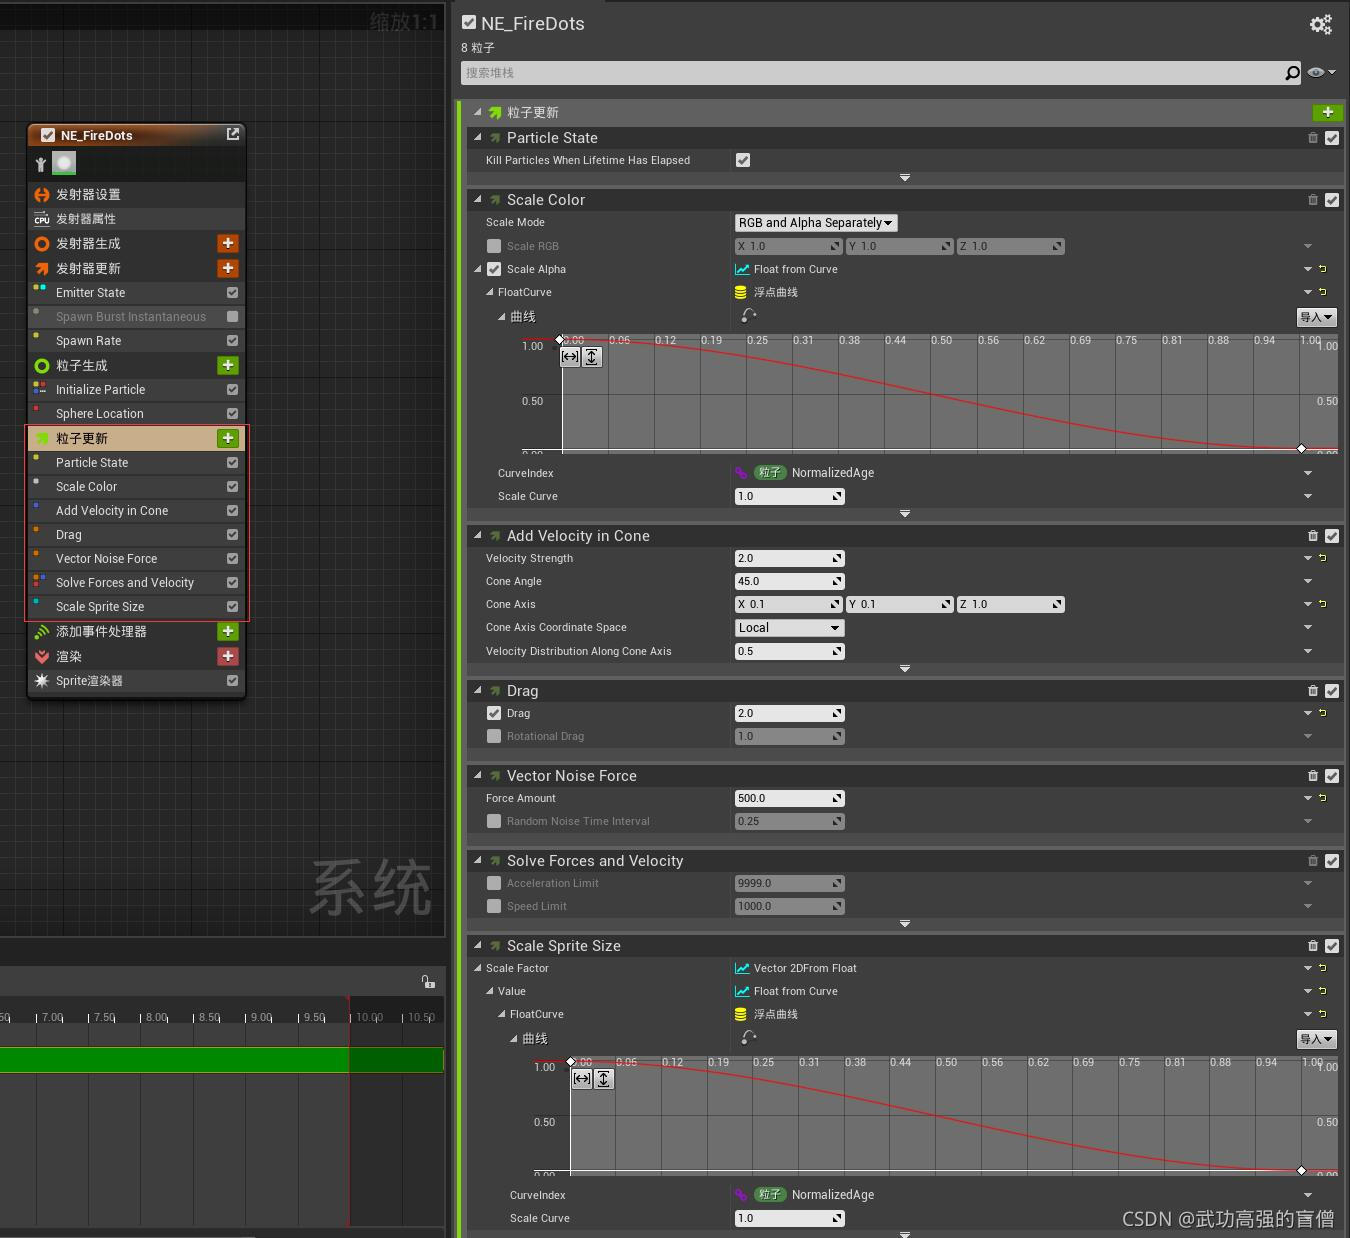
Task: Click the Velocity Strength value field
Action: [x=790, y=558]
